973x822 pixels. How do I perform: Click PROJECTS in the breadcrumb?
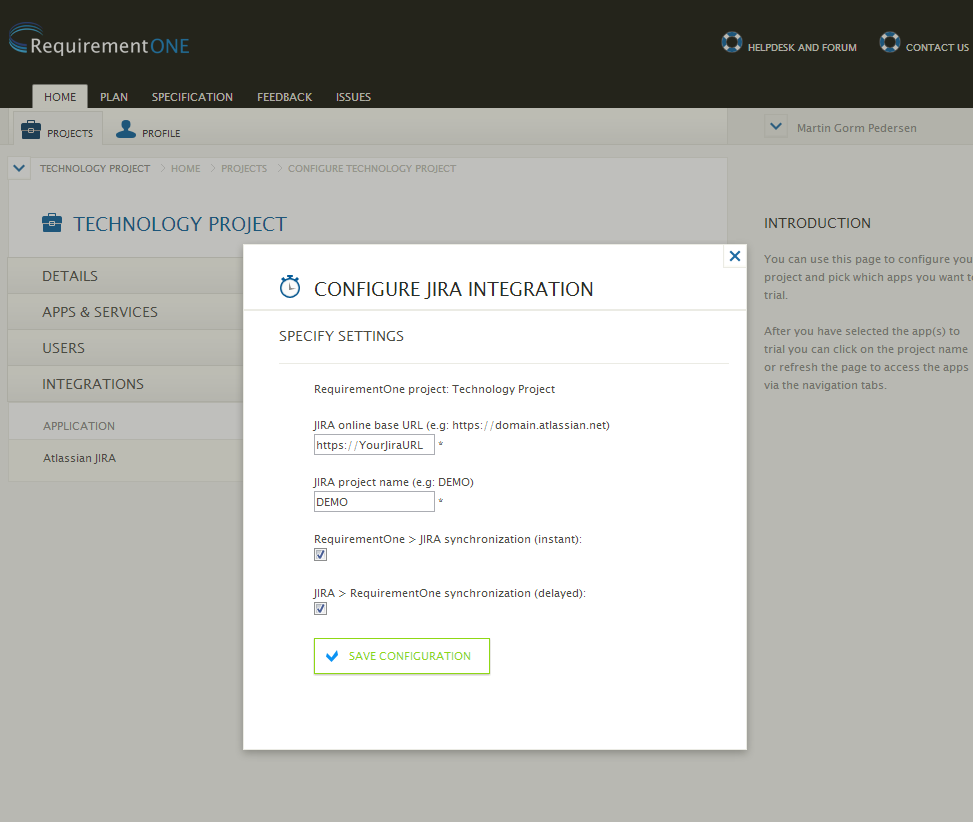(244, 168)
